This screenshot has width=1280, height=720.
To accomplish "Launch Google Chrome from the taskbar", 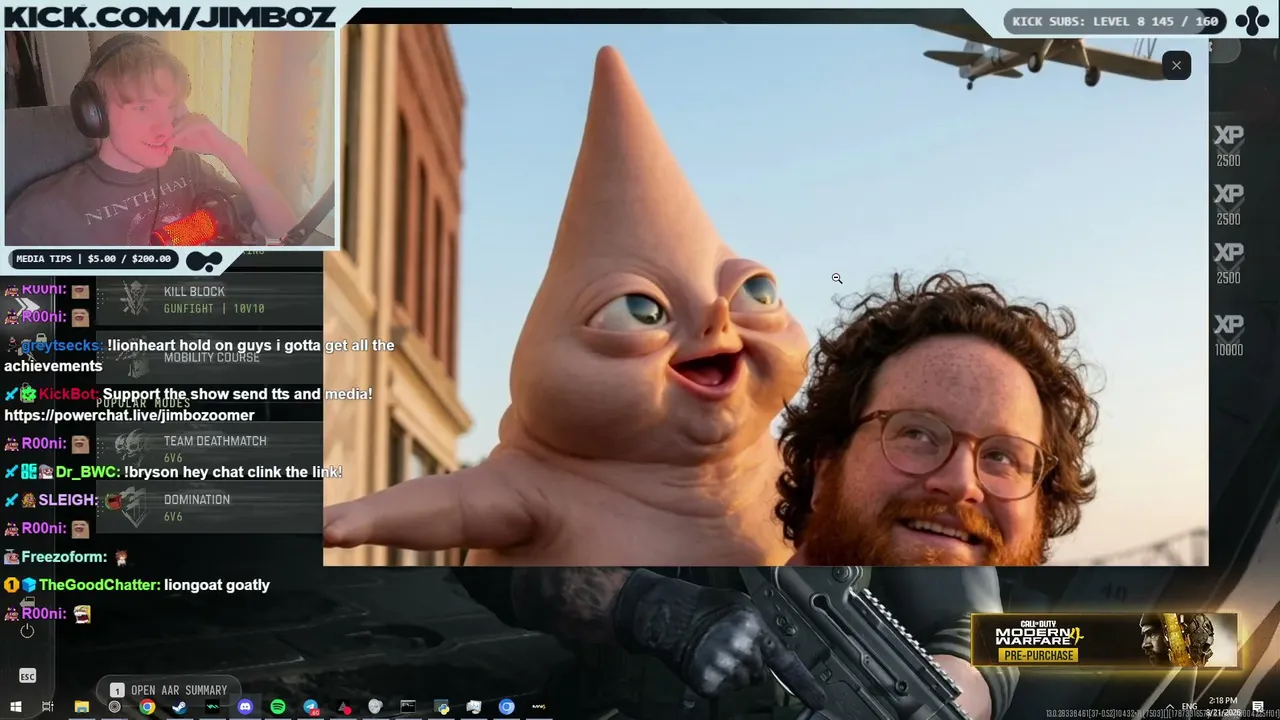I will (147, 707).
